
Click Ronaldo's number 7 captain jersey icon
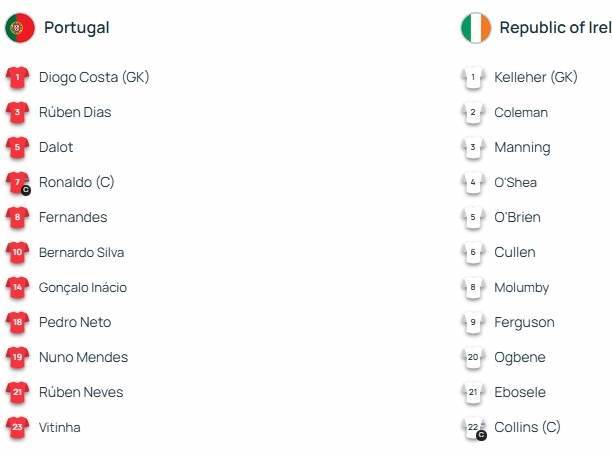pyautogui.click(x=18, y=183)
